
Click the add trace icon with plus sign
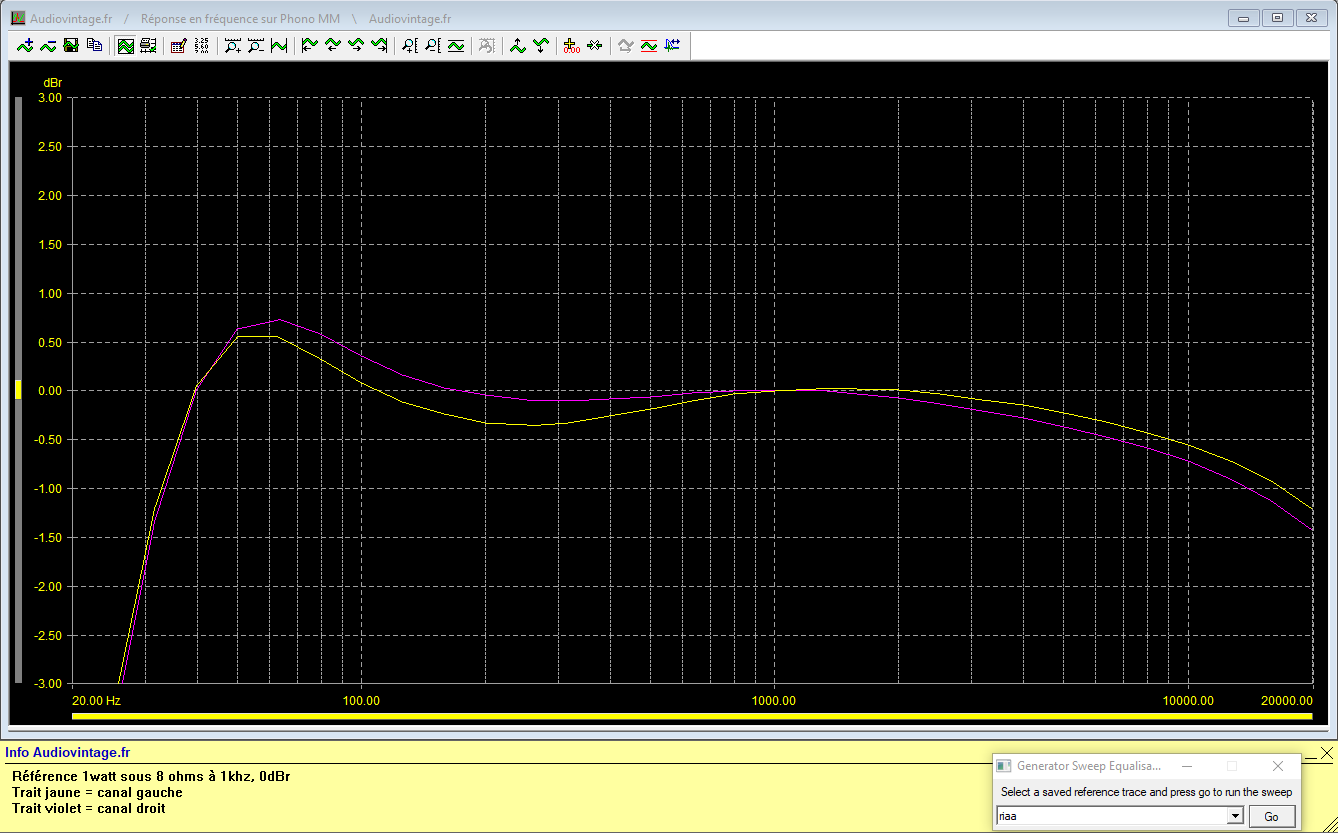coord(25,45)
